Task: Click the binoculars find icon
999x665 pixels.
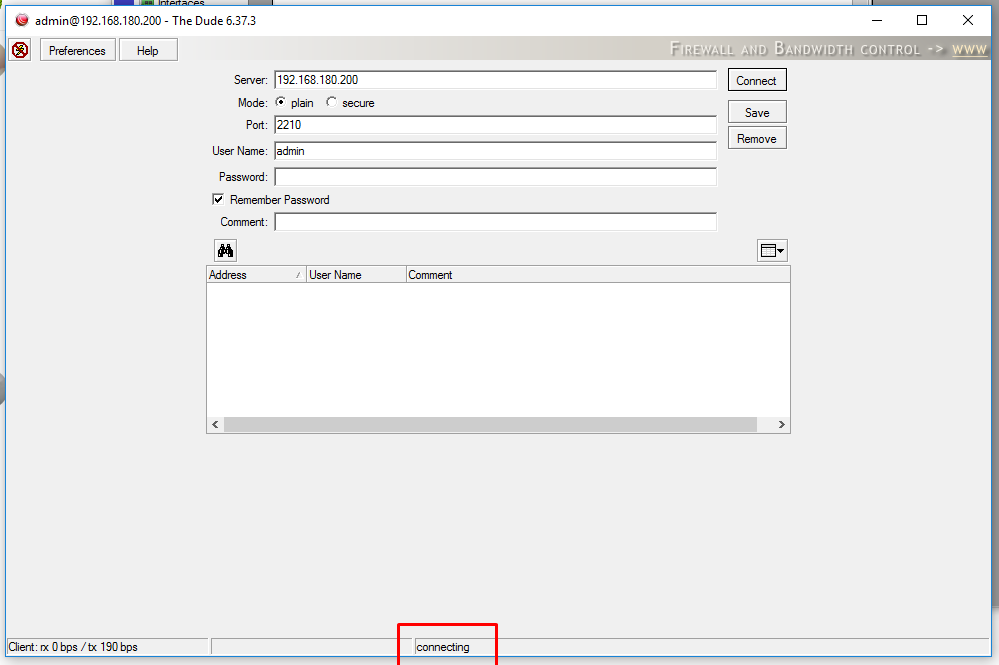Action: 226,250
